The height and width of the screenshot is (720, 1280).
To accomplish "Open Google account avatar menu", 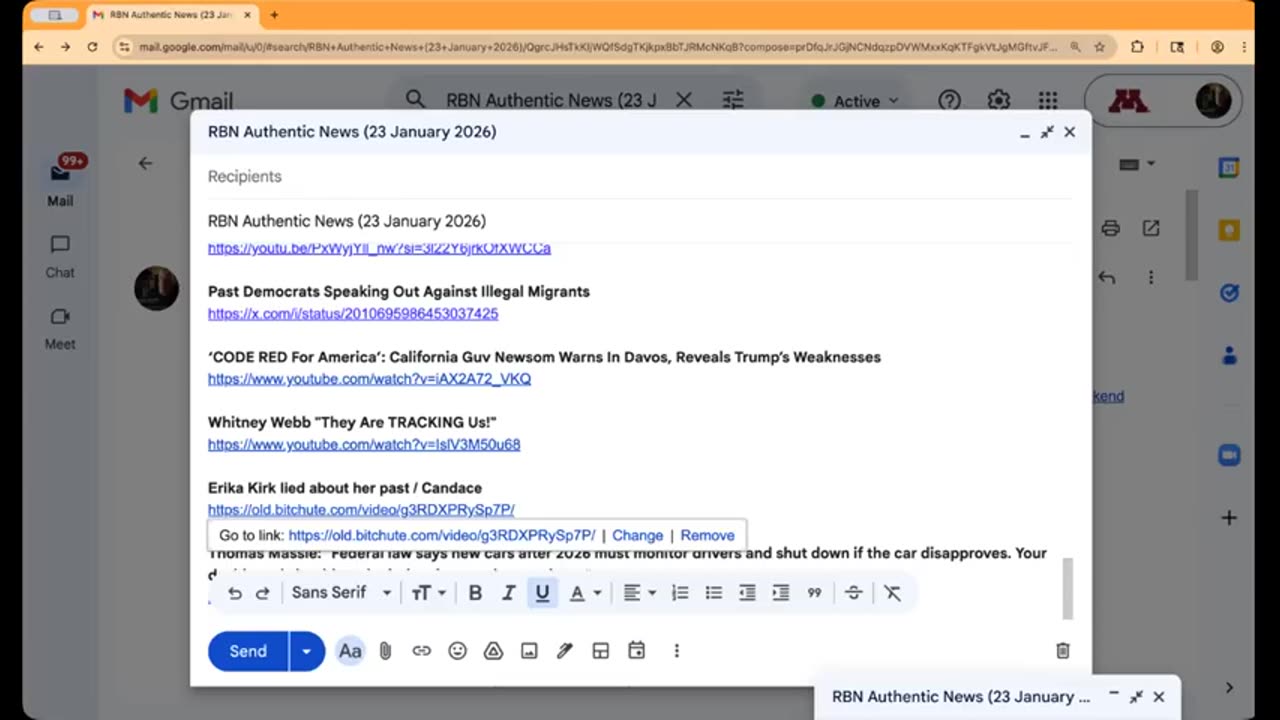I will point(1213,101).
